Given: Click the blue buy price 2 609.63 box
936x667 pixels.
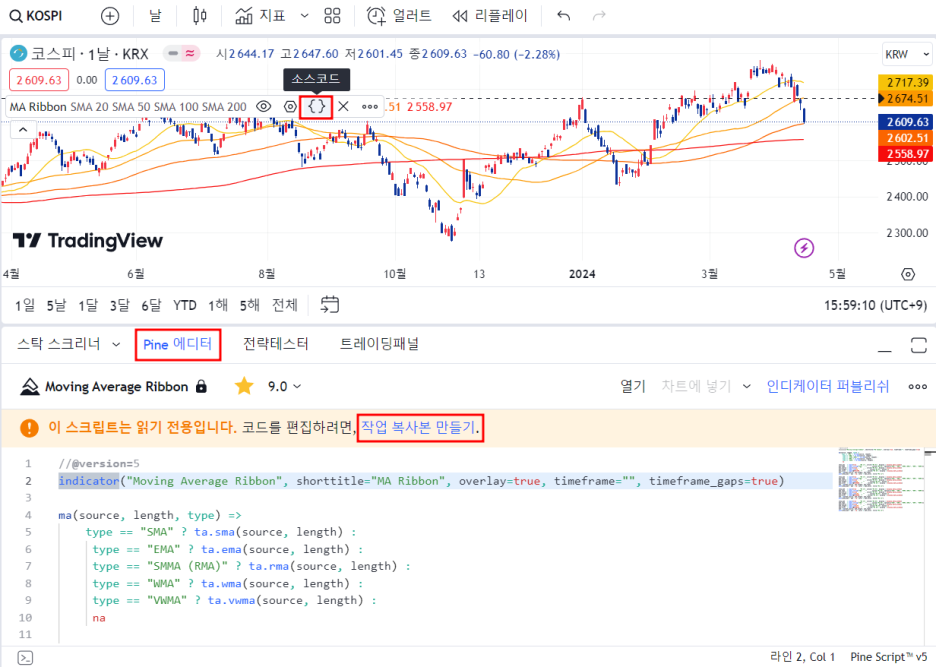Looking at the screenshot, I should point(134,80).
